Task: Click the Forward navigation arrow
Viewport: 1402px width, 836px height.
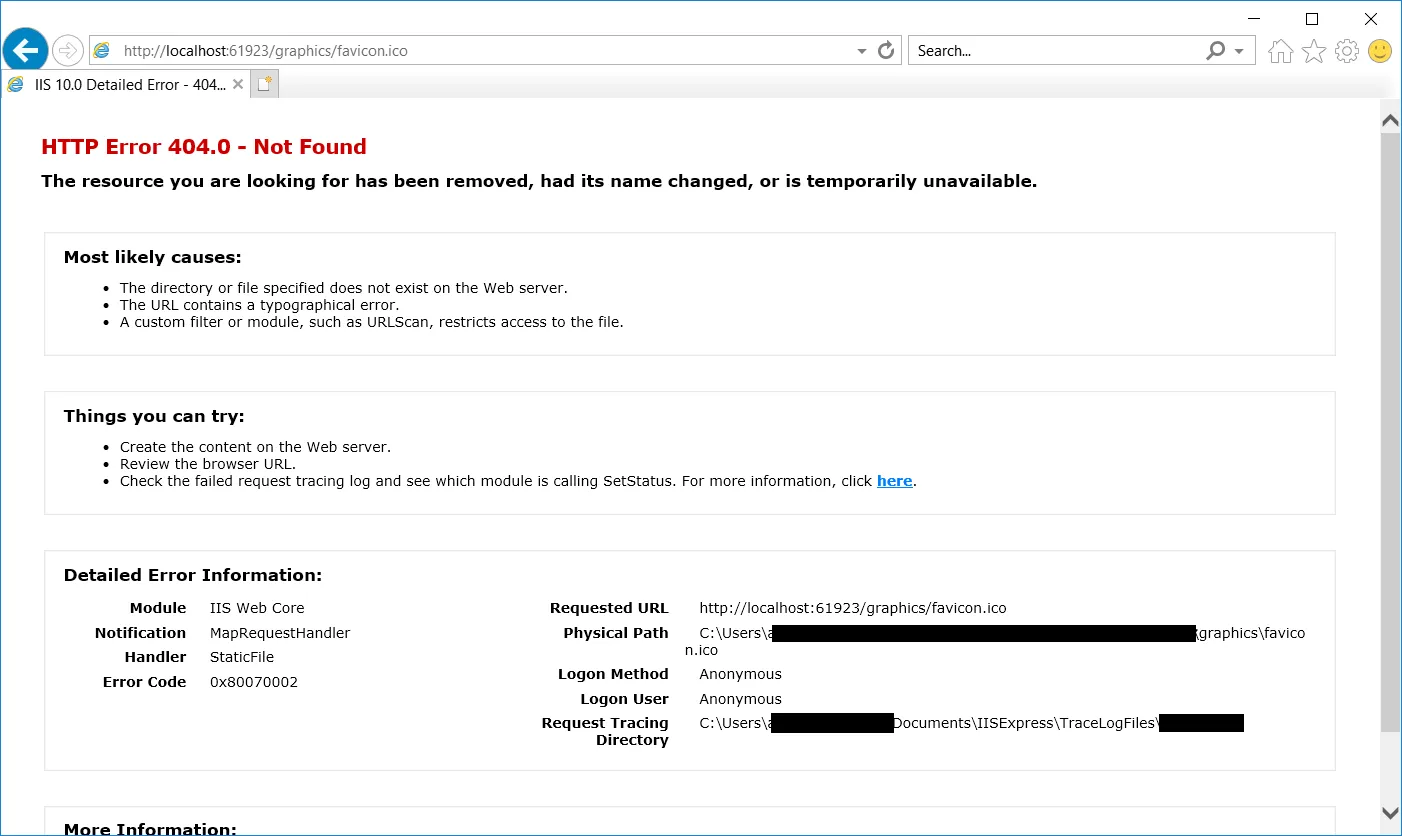Action: coord(67,50)
